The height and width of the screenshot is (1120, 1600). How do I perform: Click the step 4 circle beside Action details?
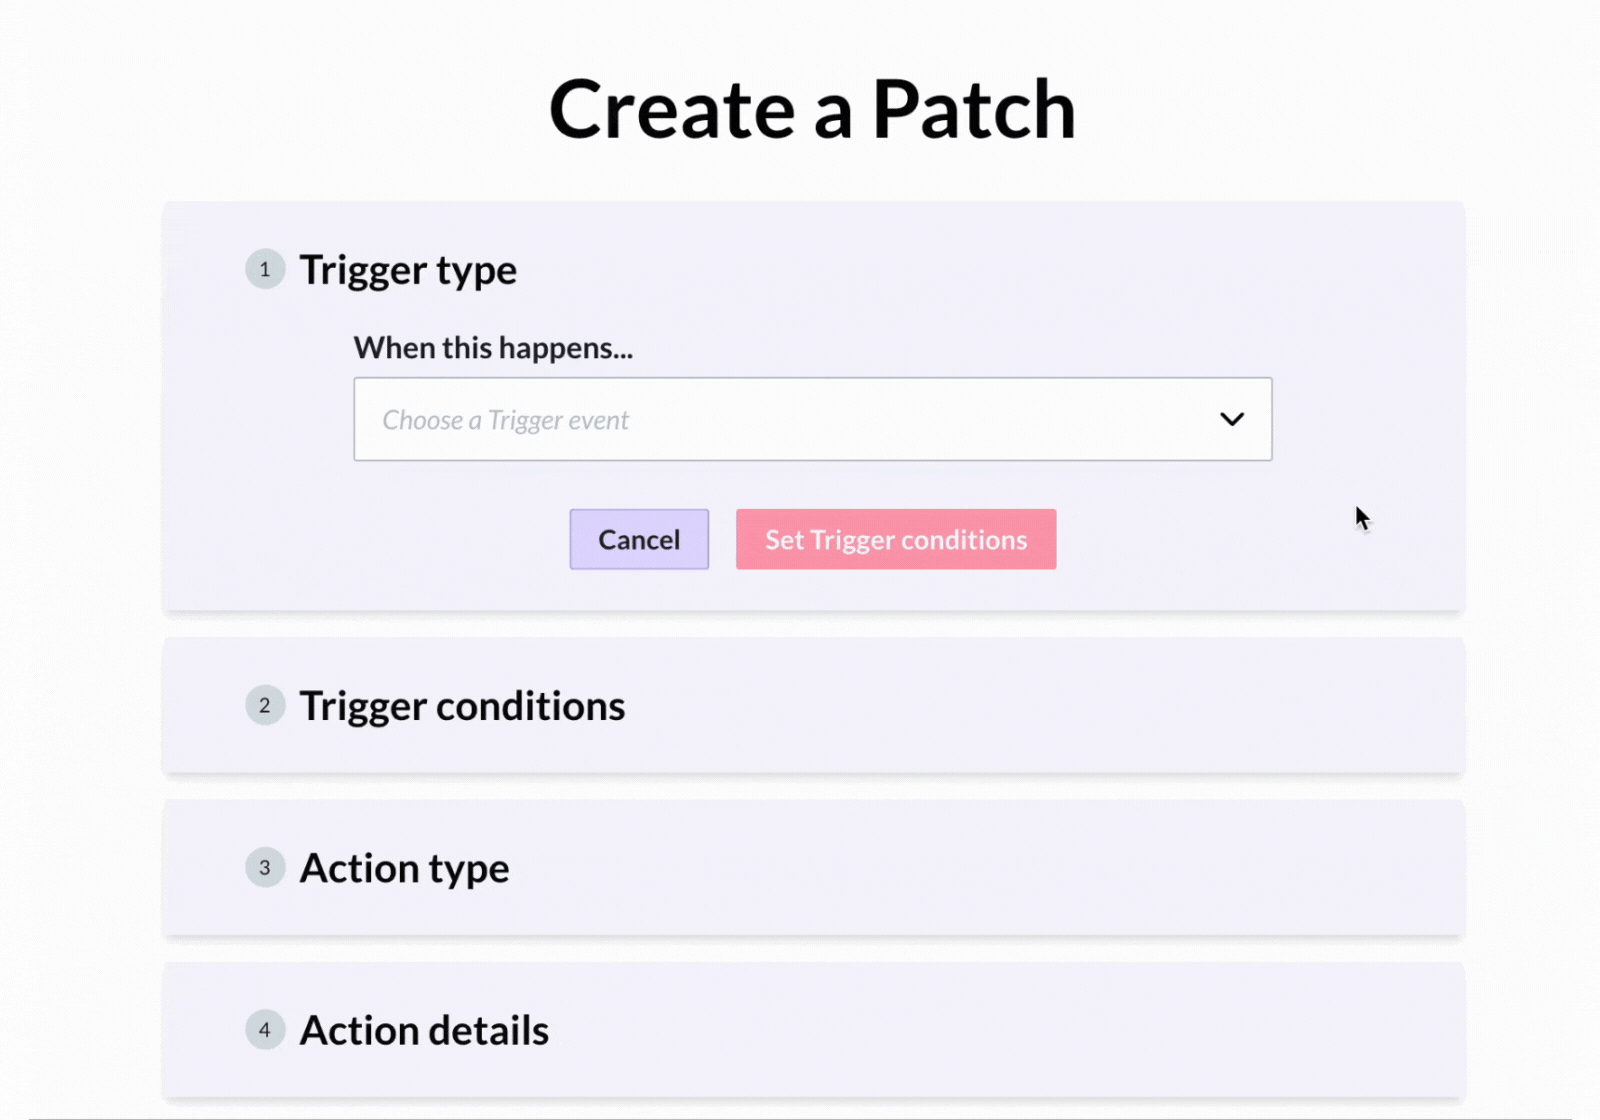point(265,1030)
